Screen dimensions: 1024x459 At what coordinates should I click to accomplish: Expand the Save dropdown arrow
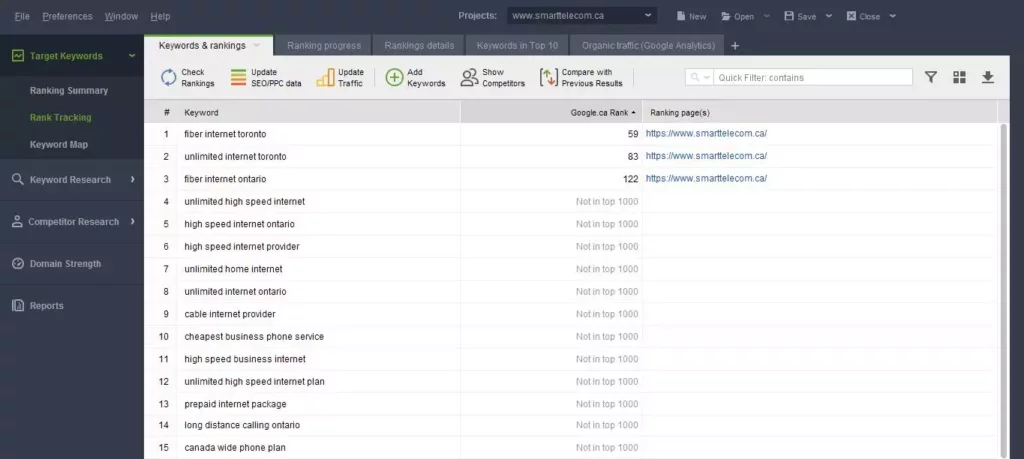pos(829,16)
